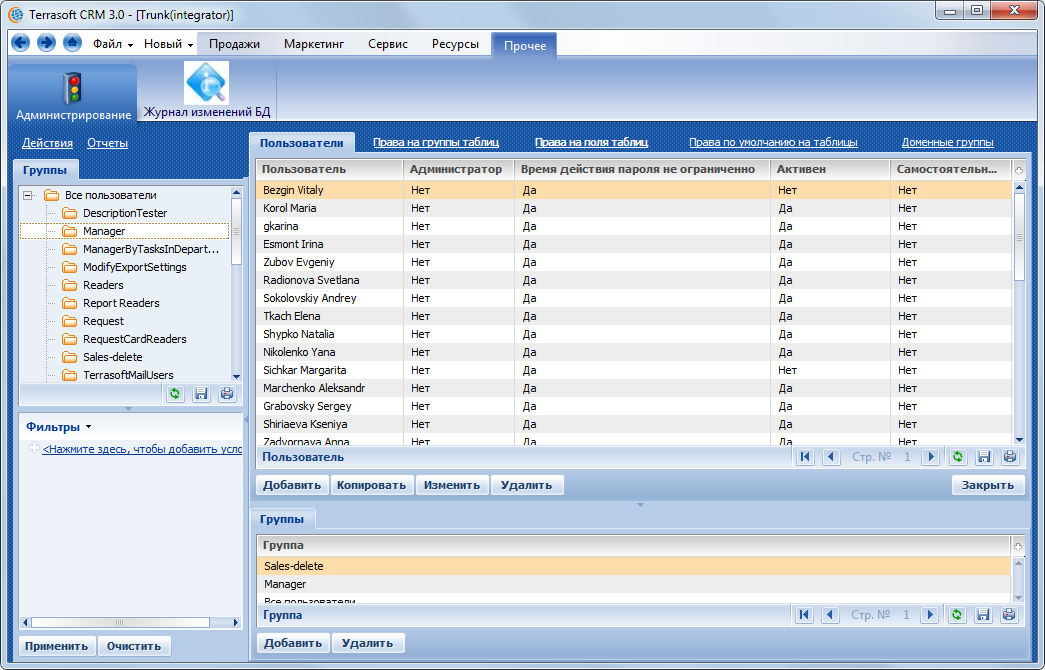This screenshot has height=670, width=1045.
Task: Jump to first page of Группа grid
Action: click(804, 615)
